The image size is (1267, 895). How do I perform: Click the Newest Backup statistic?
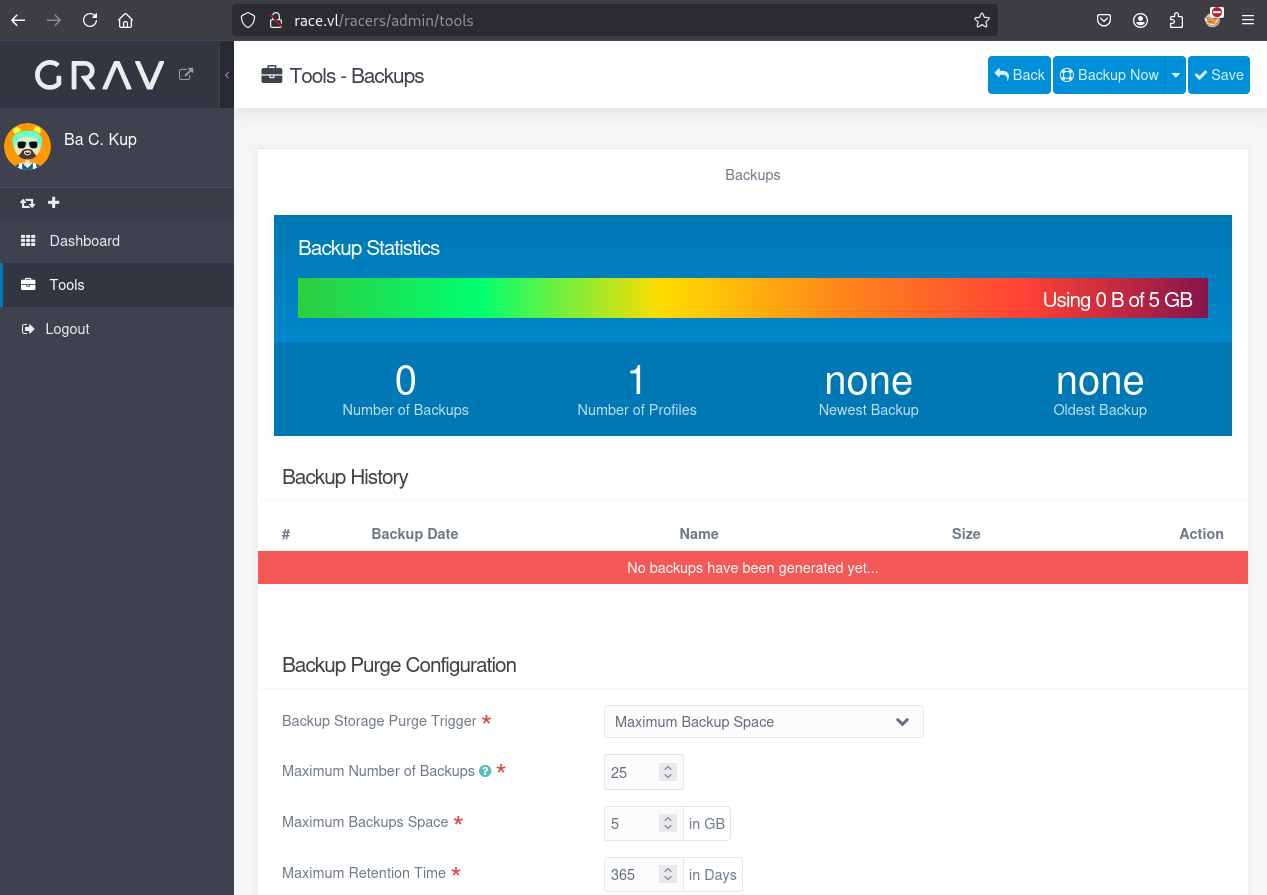tap(868, 390)
